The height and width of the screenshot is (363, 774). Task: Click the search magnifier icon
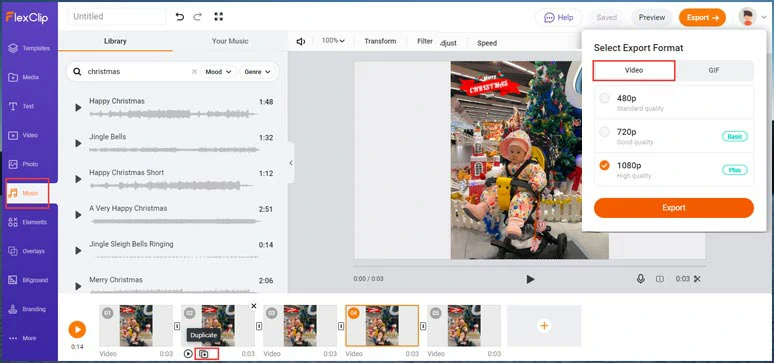coord(77,72)
